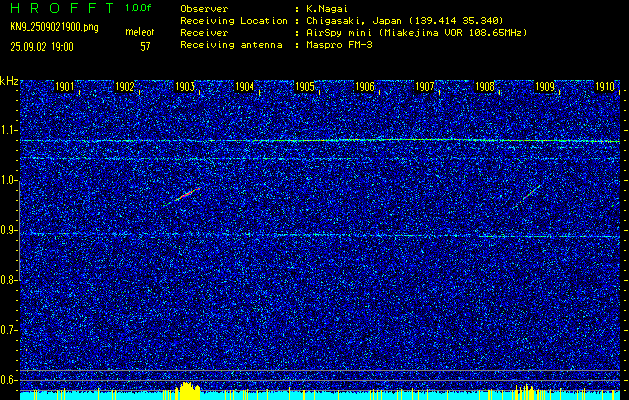
Task: Click the 0.9 kHz axis label
Action: click(8, 230)
